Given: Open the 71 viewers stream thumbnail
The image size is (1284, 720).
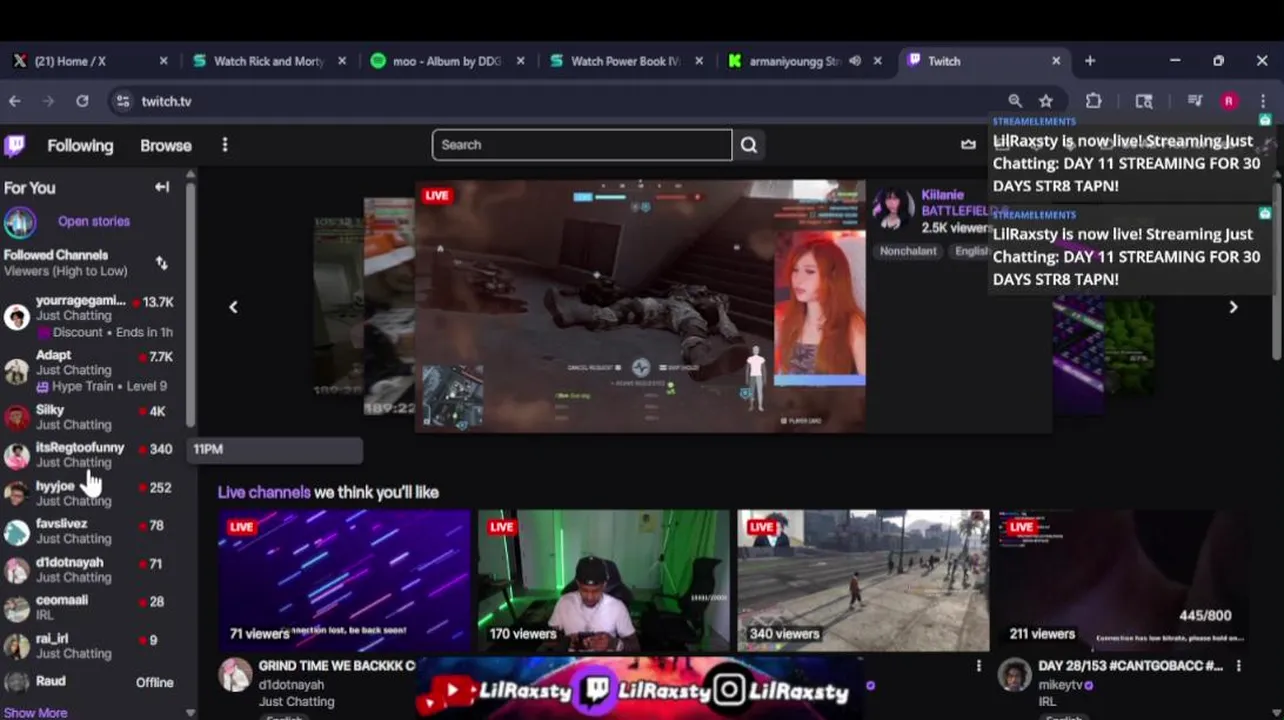Looking at the screenshot, I should pyautogui.click(x=344, y=581).
